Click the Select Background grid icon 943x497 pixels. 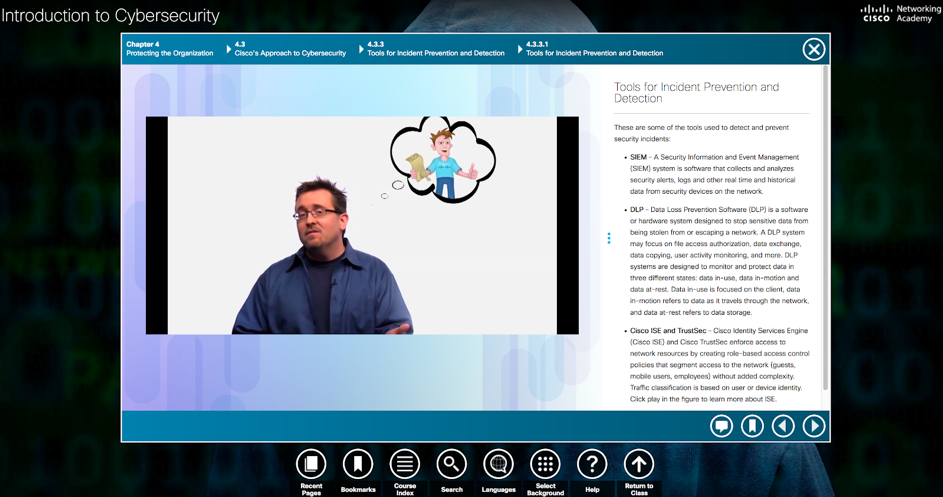pos(545,464)
